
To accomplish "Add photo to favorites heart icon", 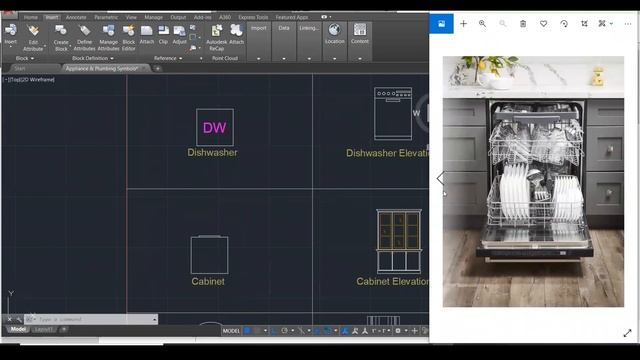I will (x=543, y=24).
